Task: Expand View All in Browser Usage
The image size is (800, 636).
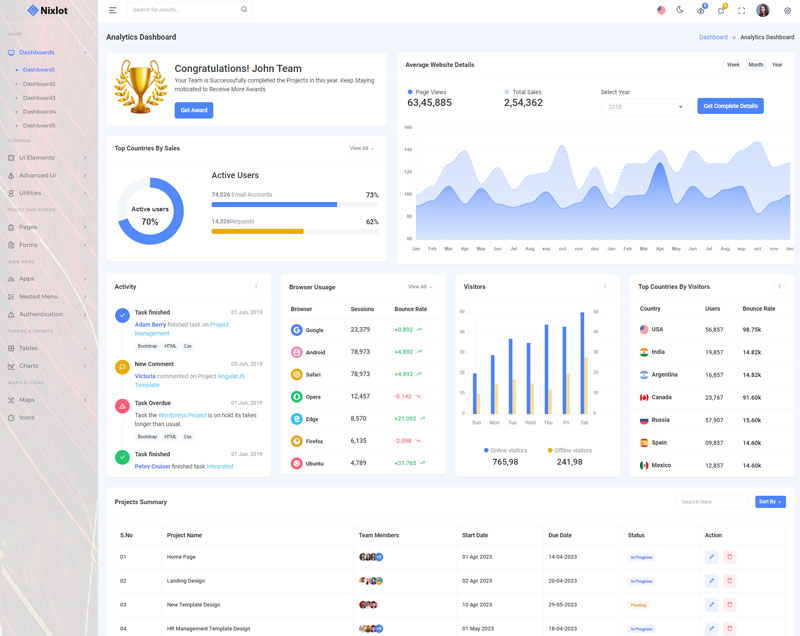Action: (x=420, y=287)
